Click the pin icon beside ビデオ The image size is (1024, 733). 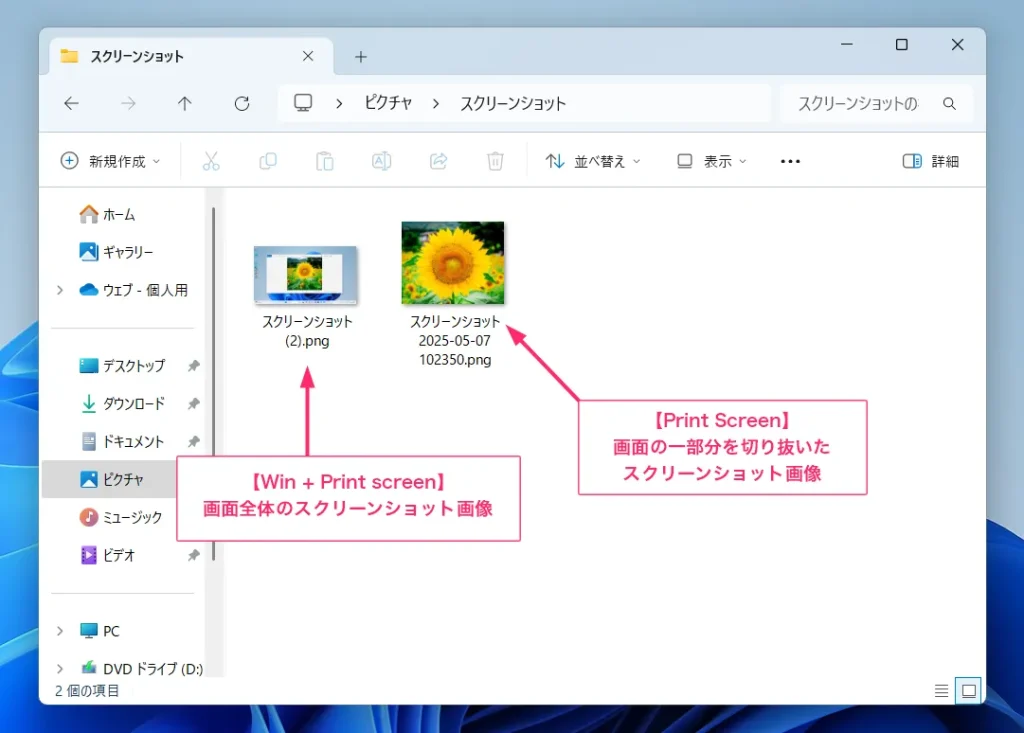[193, 555]
